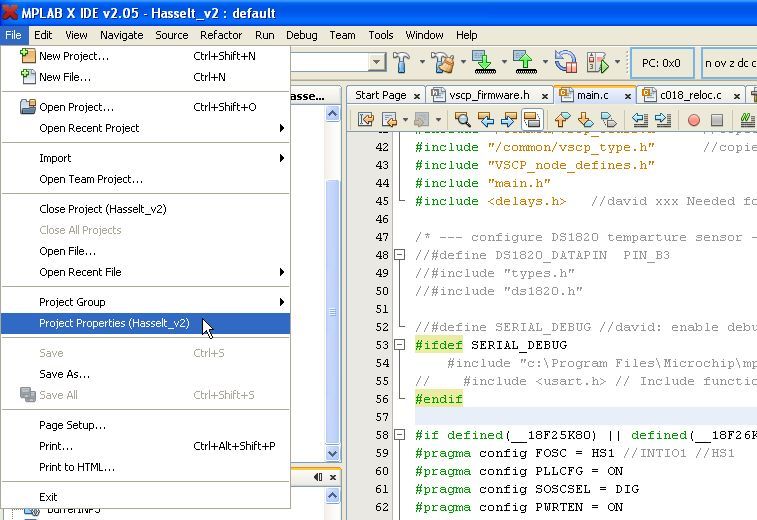Select Project Properties (Hasselt_v2) menu entry
The width and height of the screenshot is (757, 520).
(x=114, y=323)
